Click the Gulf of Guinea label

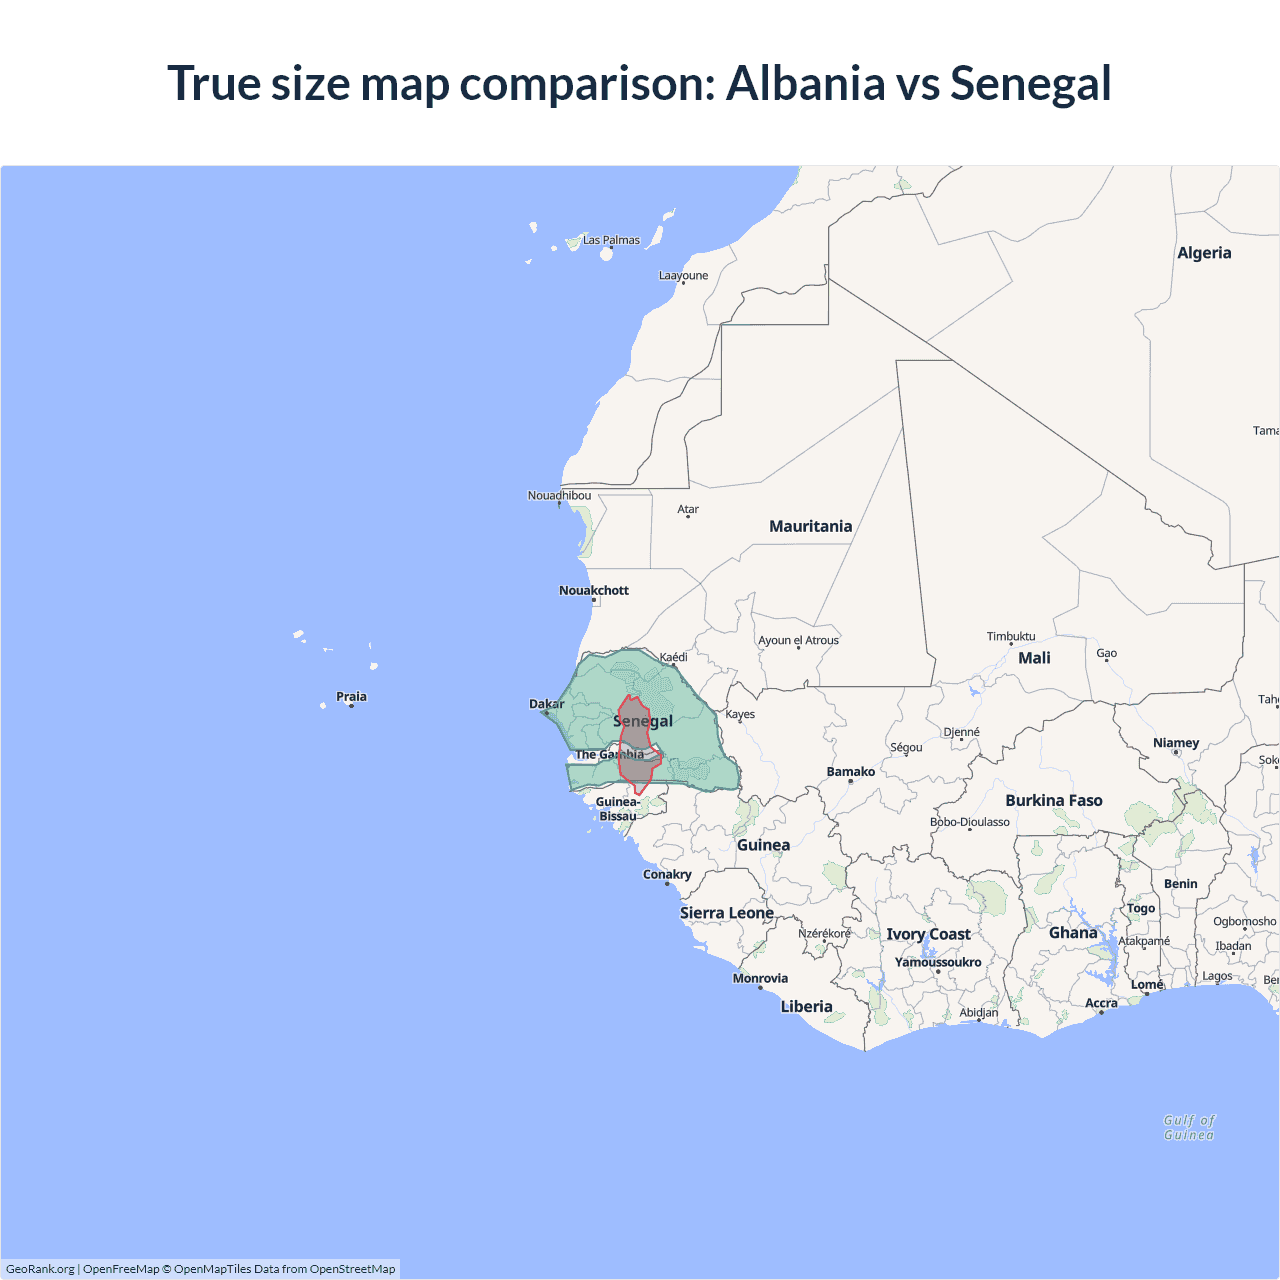(1188, 1128)
